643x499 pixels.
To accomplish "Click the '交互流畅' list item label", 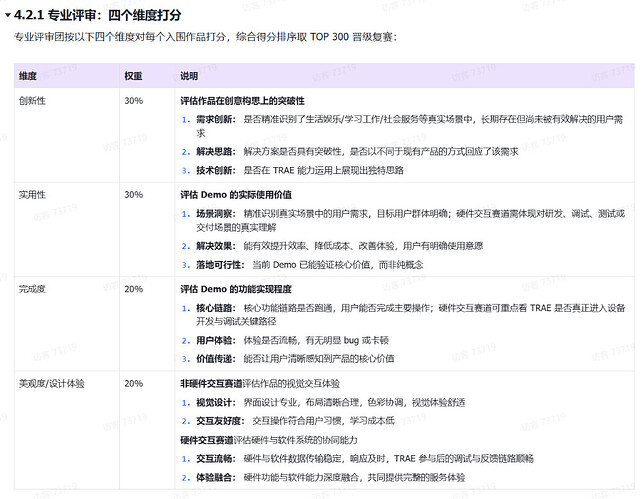I will 216,458.
